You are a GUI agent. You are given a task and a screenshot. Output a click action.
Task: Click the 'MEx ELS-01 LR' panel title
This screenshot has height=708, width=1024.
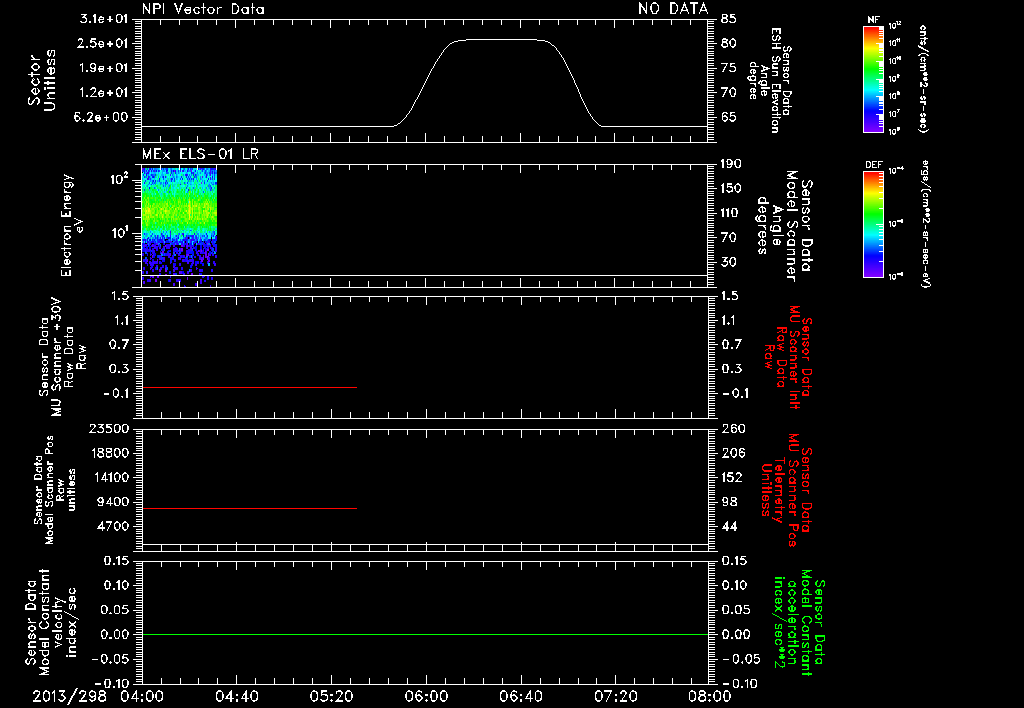point(200,154)
